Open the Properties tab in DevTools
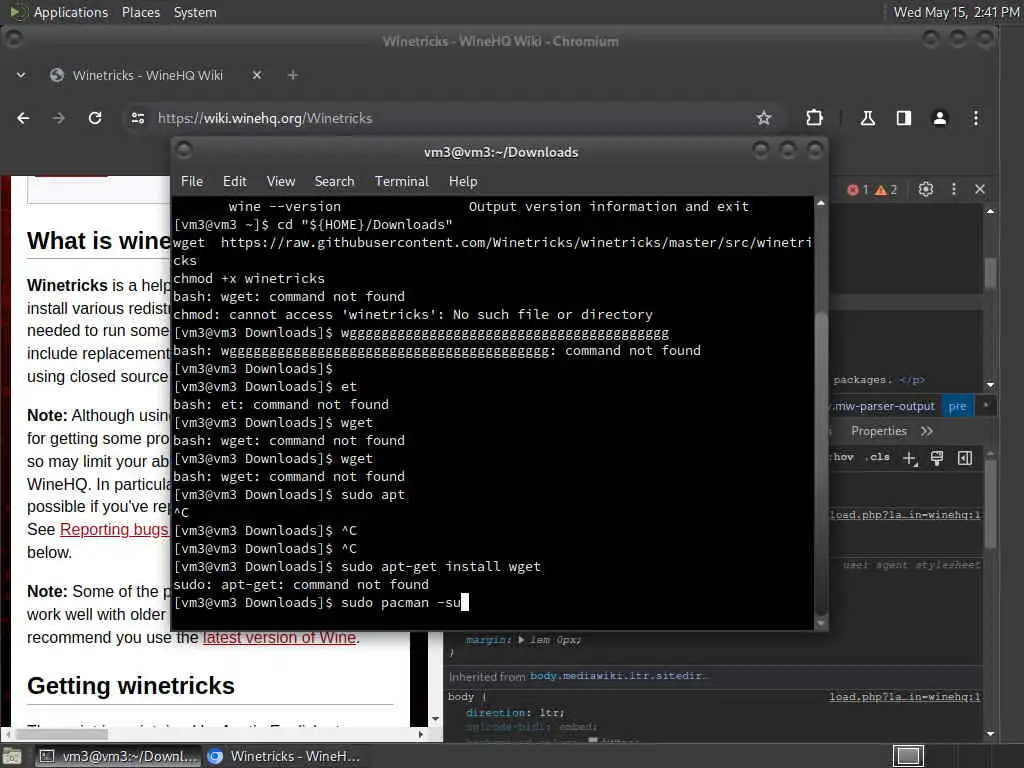Viewport: 1024px width, 768px height. tap(878, 431)
